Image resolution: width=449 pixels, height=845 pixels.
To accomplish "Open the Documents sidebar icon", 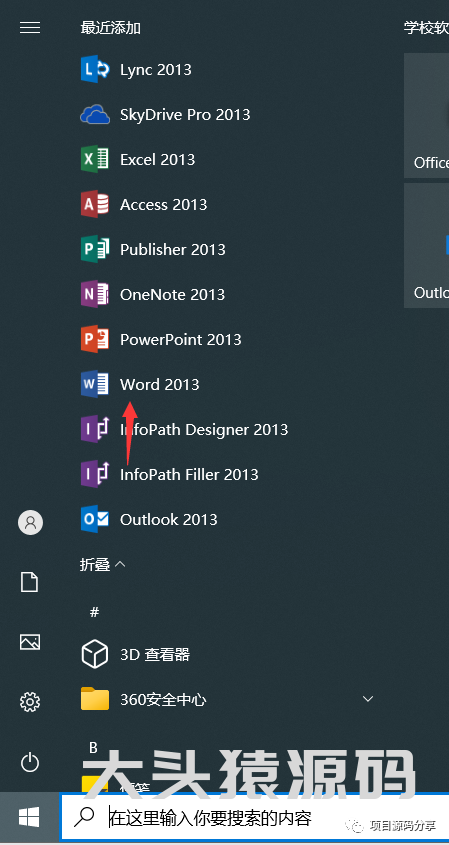I will pos(30,583).
